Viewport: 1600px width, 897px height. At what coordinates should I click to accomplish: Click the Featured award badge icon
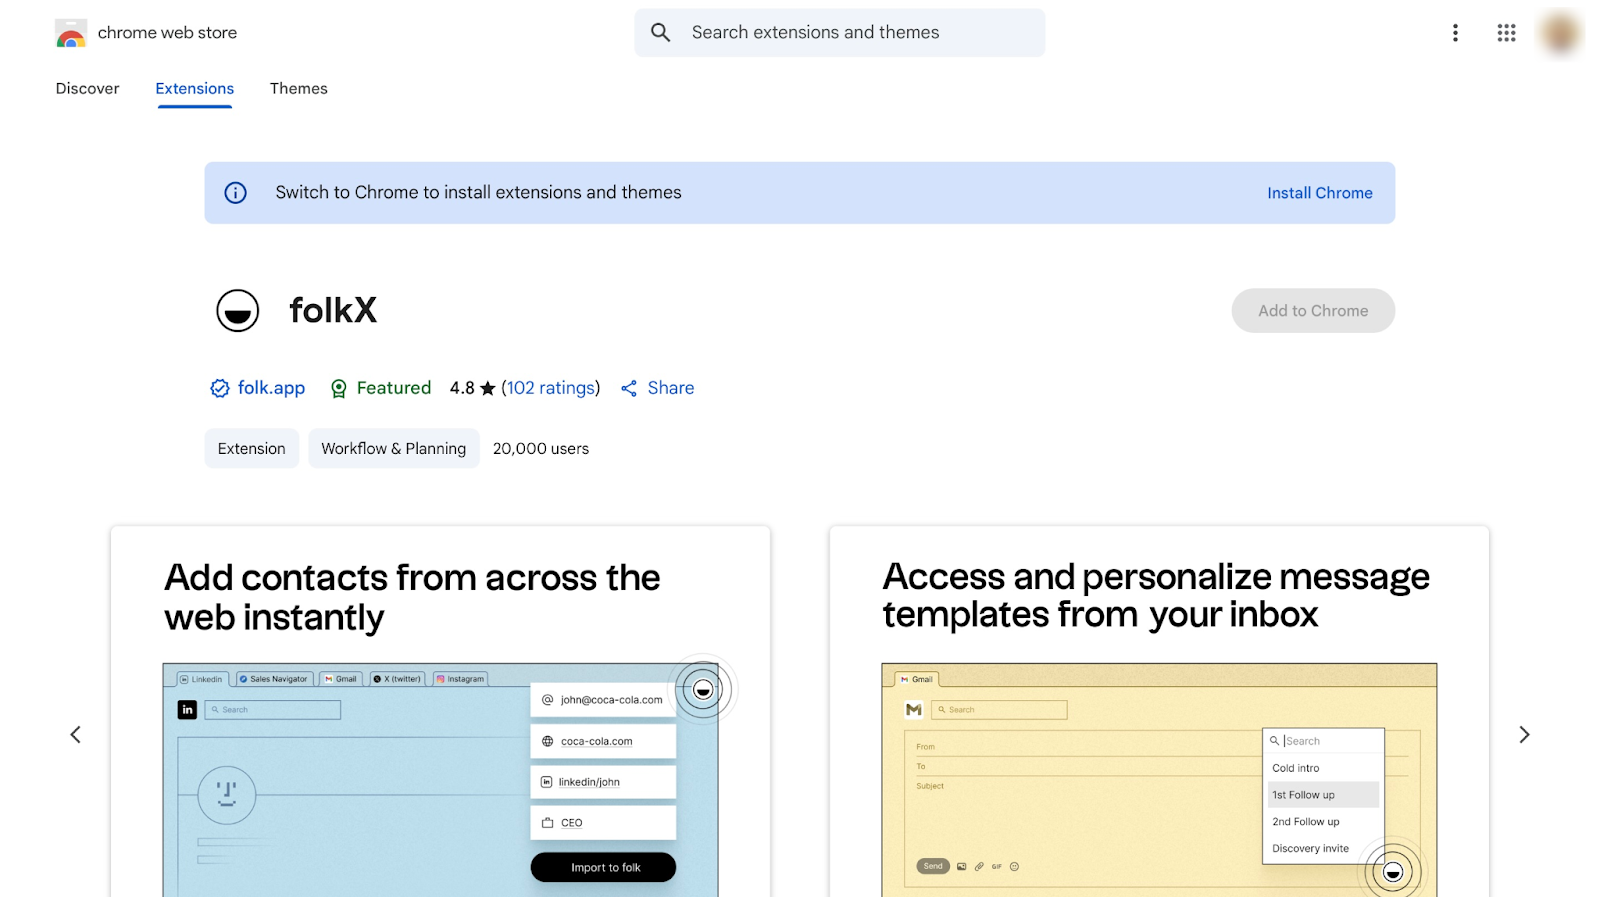tap(339, 388)
